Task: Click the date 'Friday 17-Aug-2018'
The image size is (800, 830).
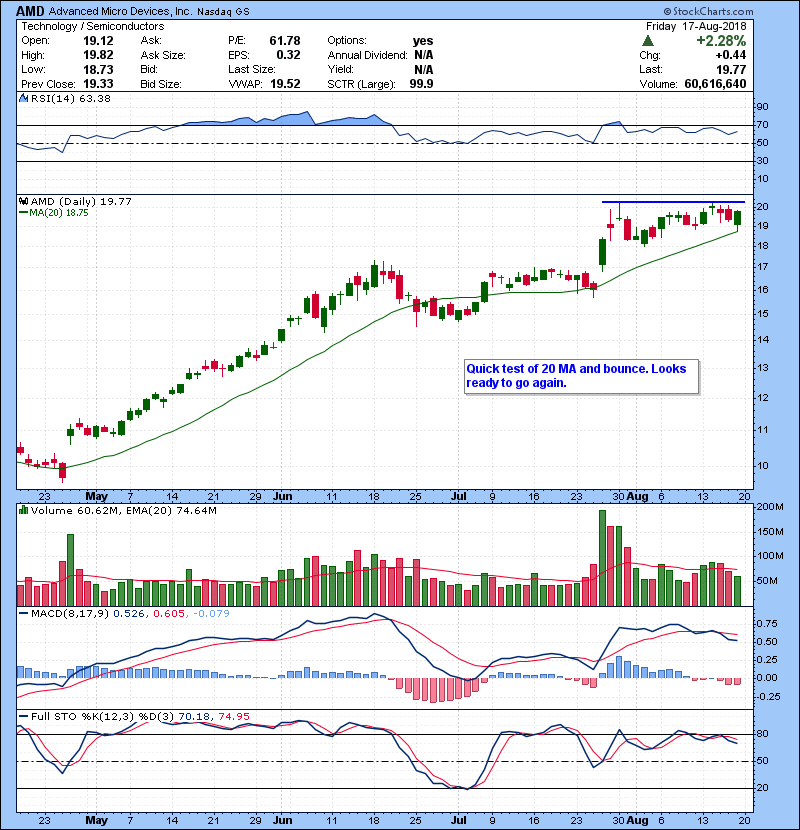Action: 696,26
